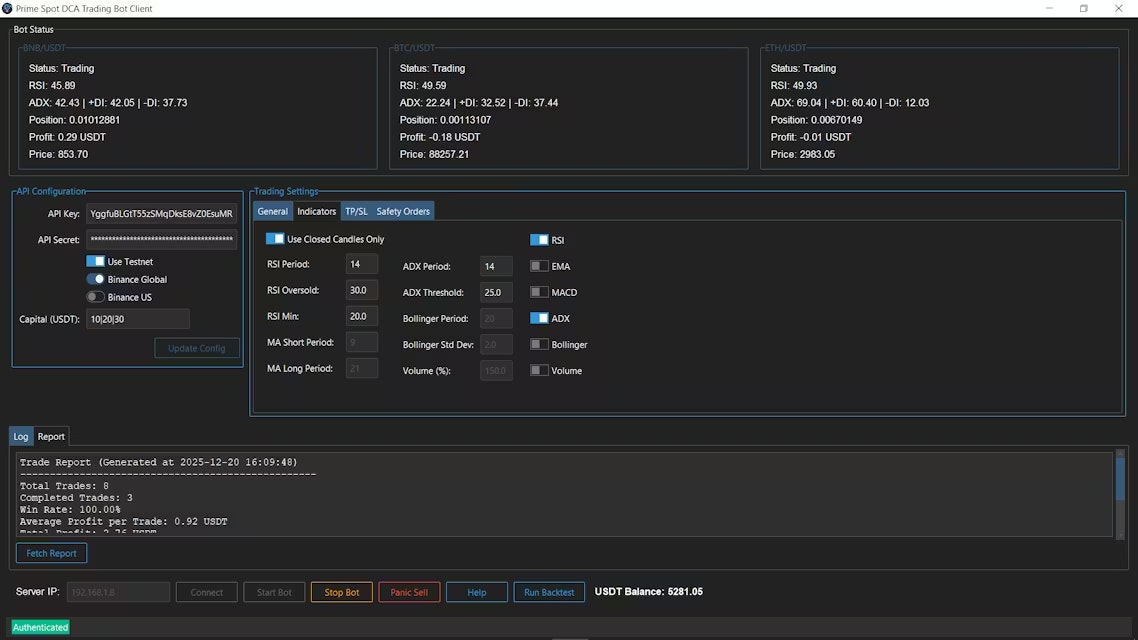Click the RSI Period field
The image size is (1138, 640).
361,264
